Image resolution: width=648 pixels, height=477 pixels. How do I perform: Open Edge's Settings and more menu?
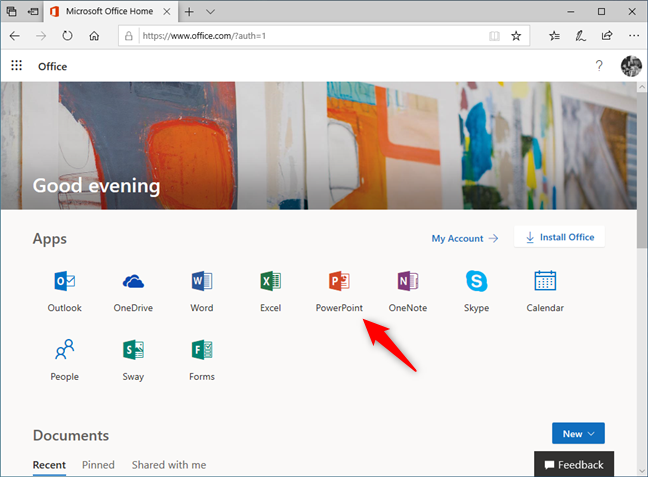point(632,35)
